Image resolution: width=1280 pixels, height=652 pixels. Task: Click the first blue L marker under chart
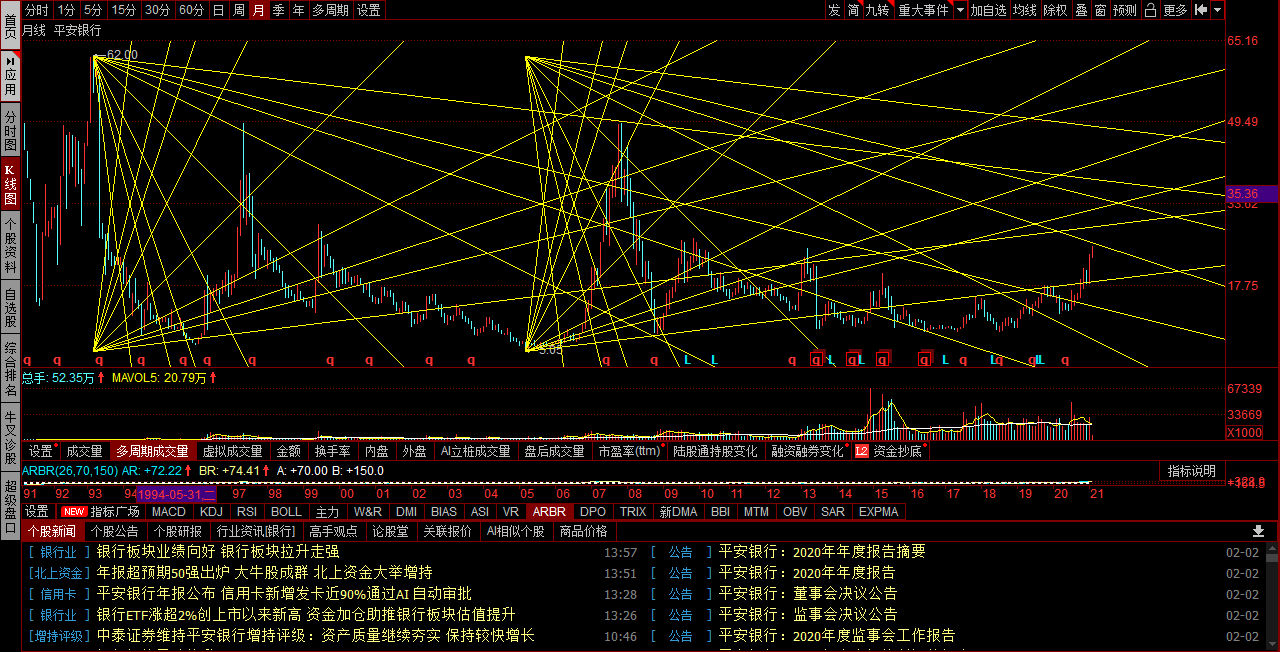coord(687,360)
